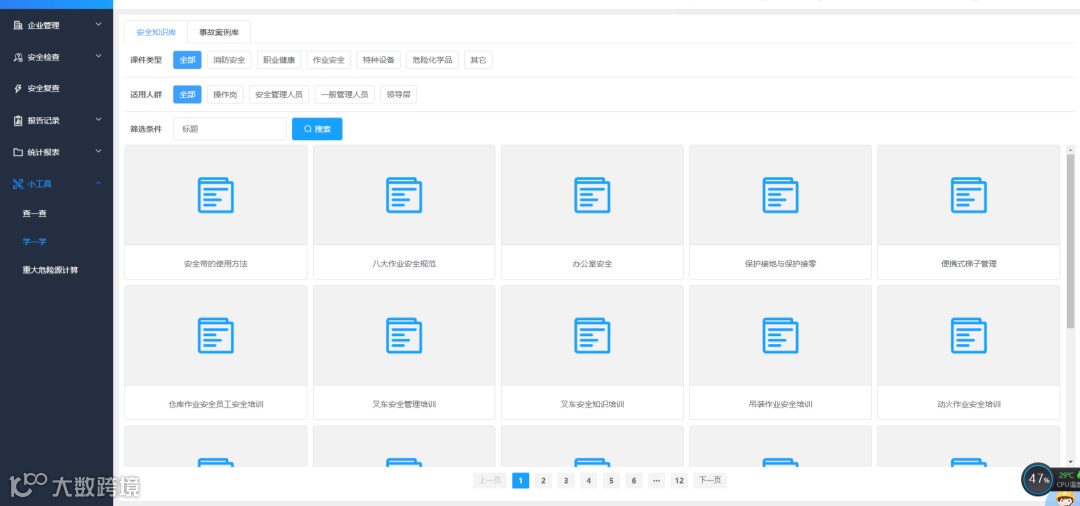Jump to page 2 in pagination
The height and width of the screenshot is (506, 1080).
point(543,481)
